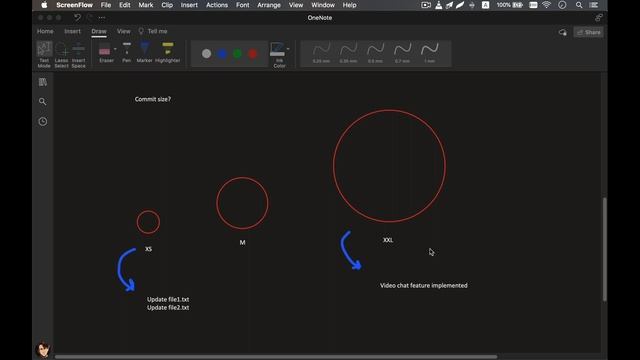Click the ScreenFlow camera menu bar icon
Screen dimensions: 640x360
point(426,5)
